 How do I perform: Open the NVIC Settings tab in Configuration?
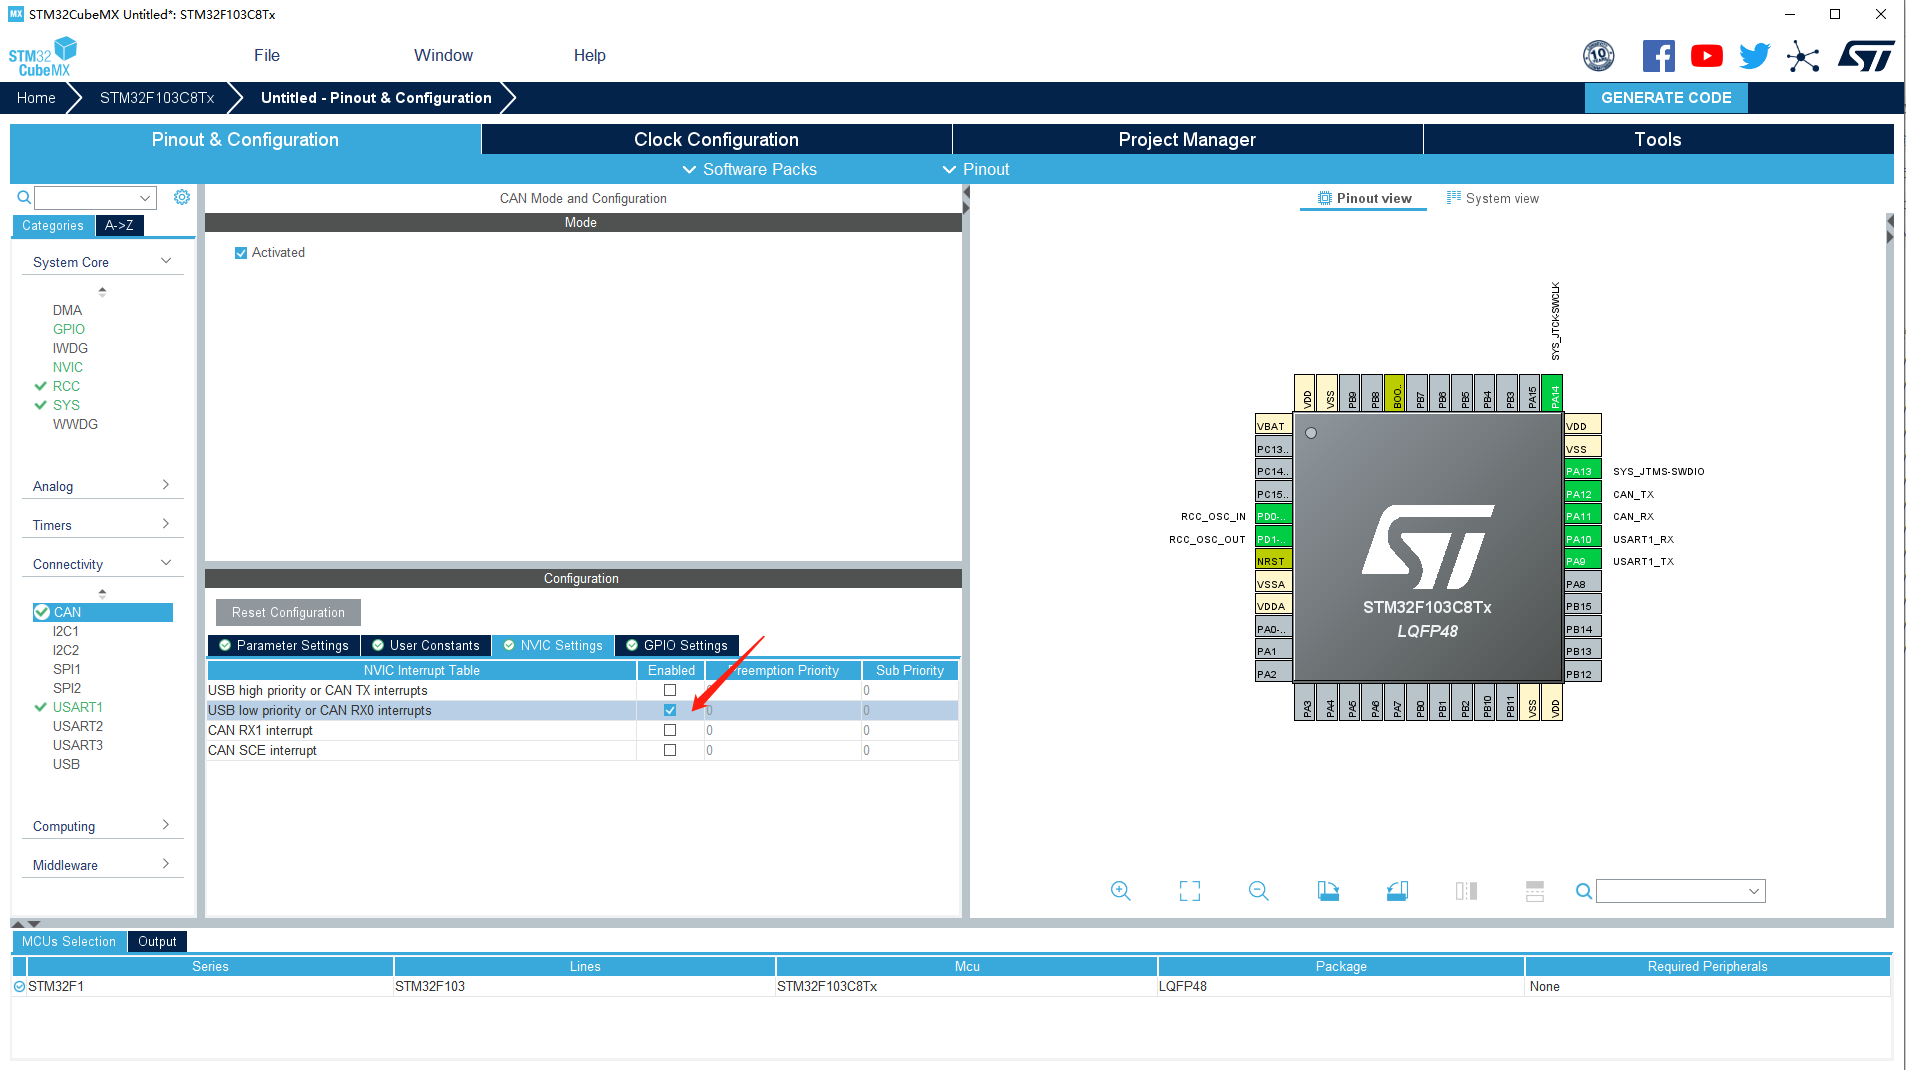(553, 645)
